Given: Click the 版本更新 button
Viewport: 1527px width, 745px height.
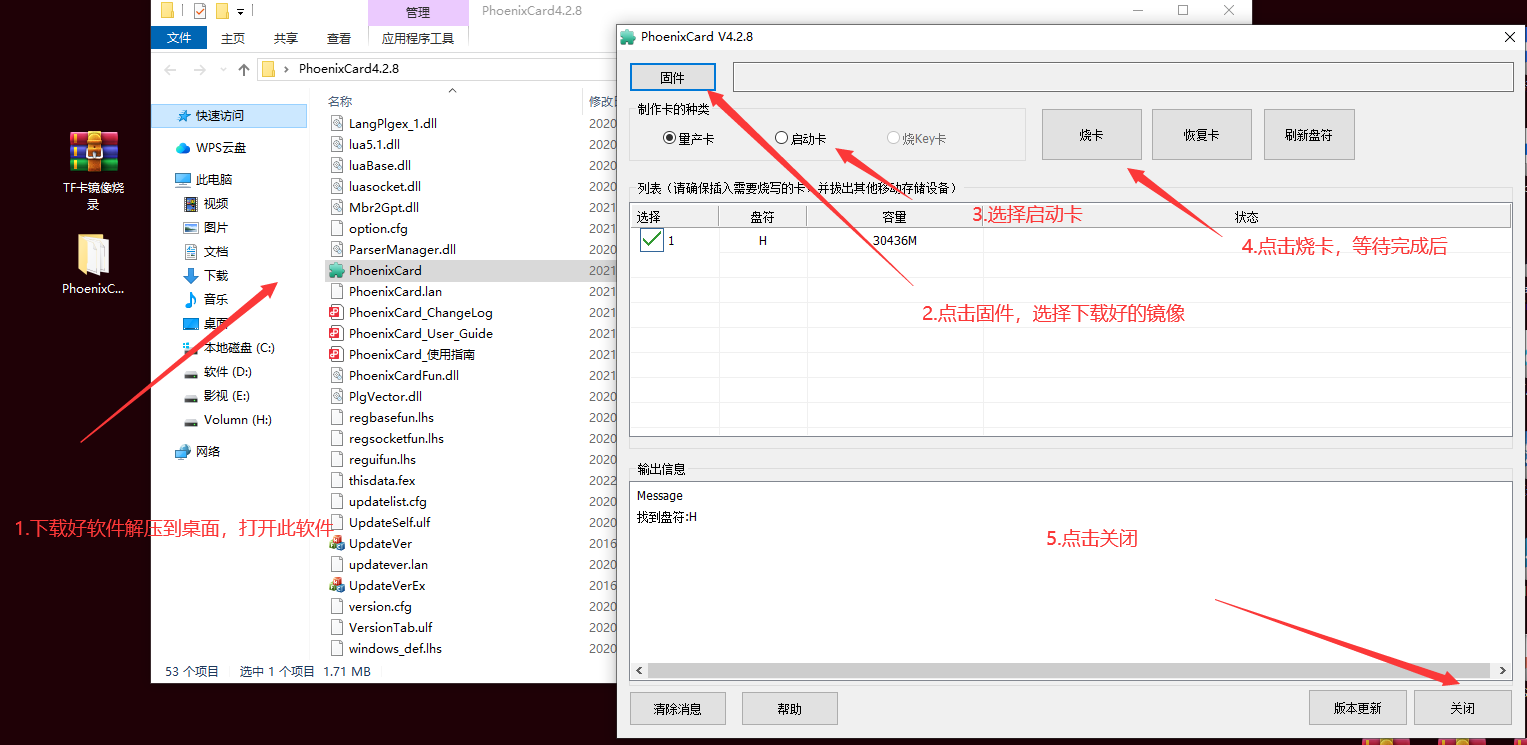Looking at the screenshot, I should point(1357,707).
